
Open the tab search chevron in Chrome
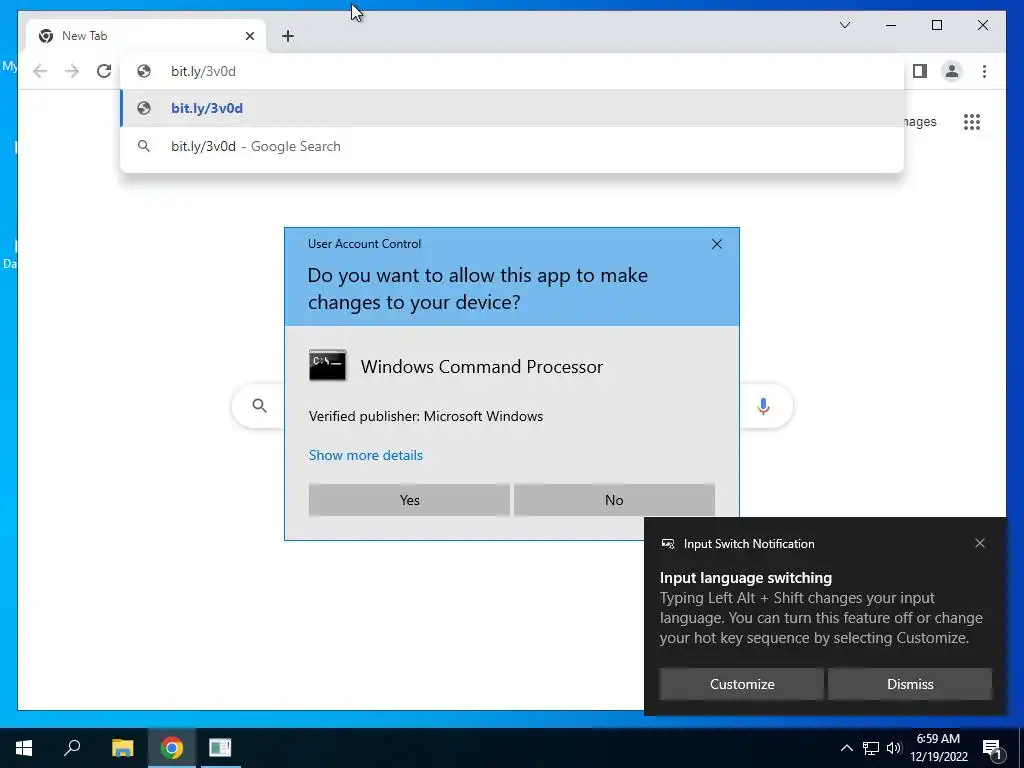[x=844, y=25]
